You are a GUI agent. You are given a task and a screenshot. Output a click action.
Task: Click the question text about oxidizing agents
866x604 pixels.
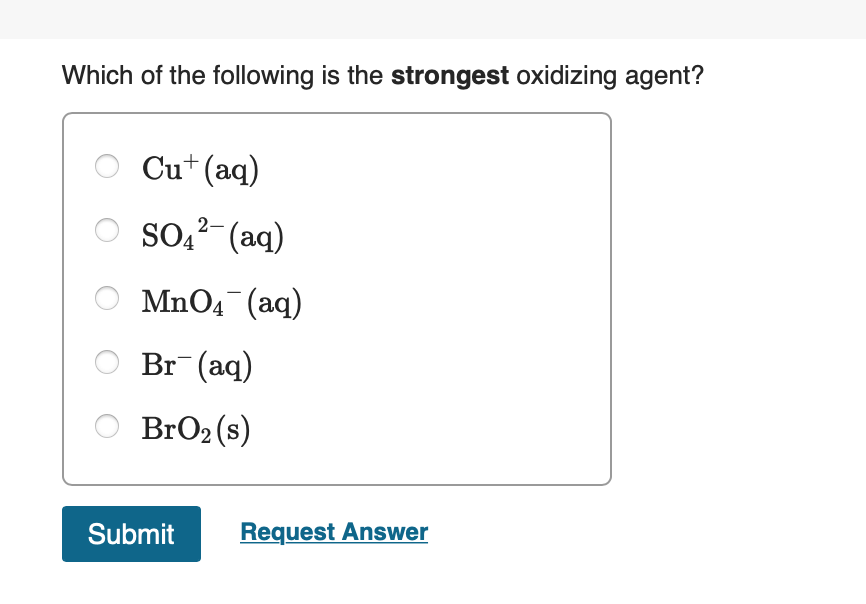pos(383,75)
